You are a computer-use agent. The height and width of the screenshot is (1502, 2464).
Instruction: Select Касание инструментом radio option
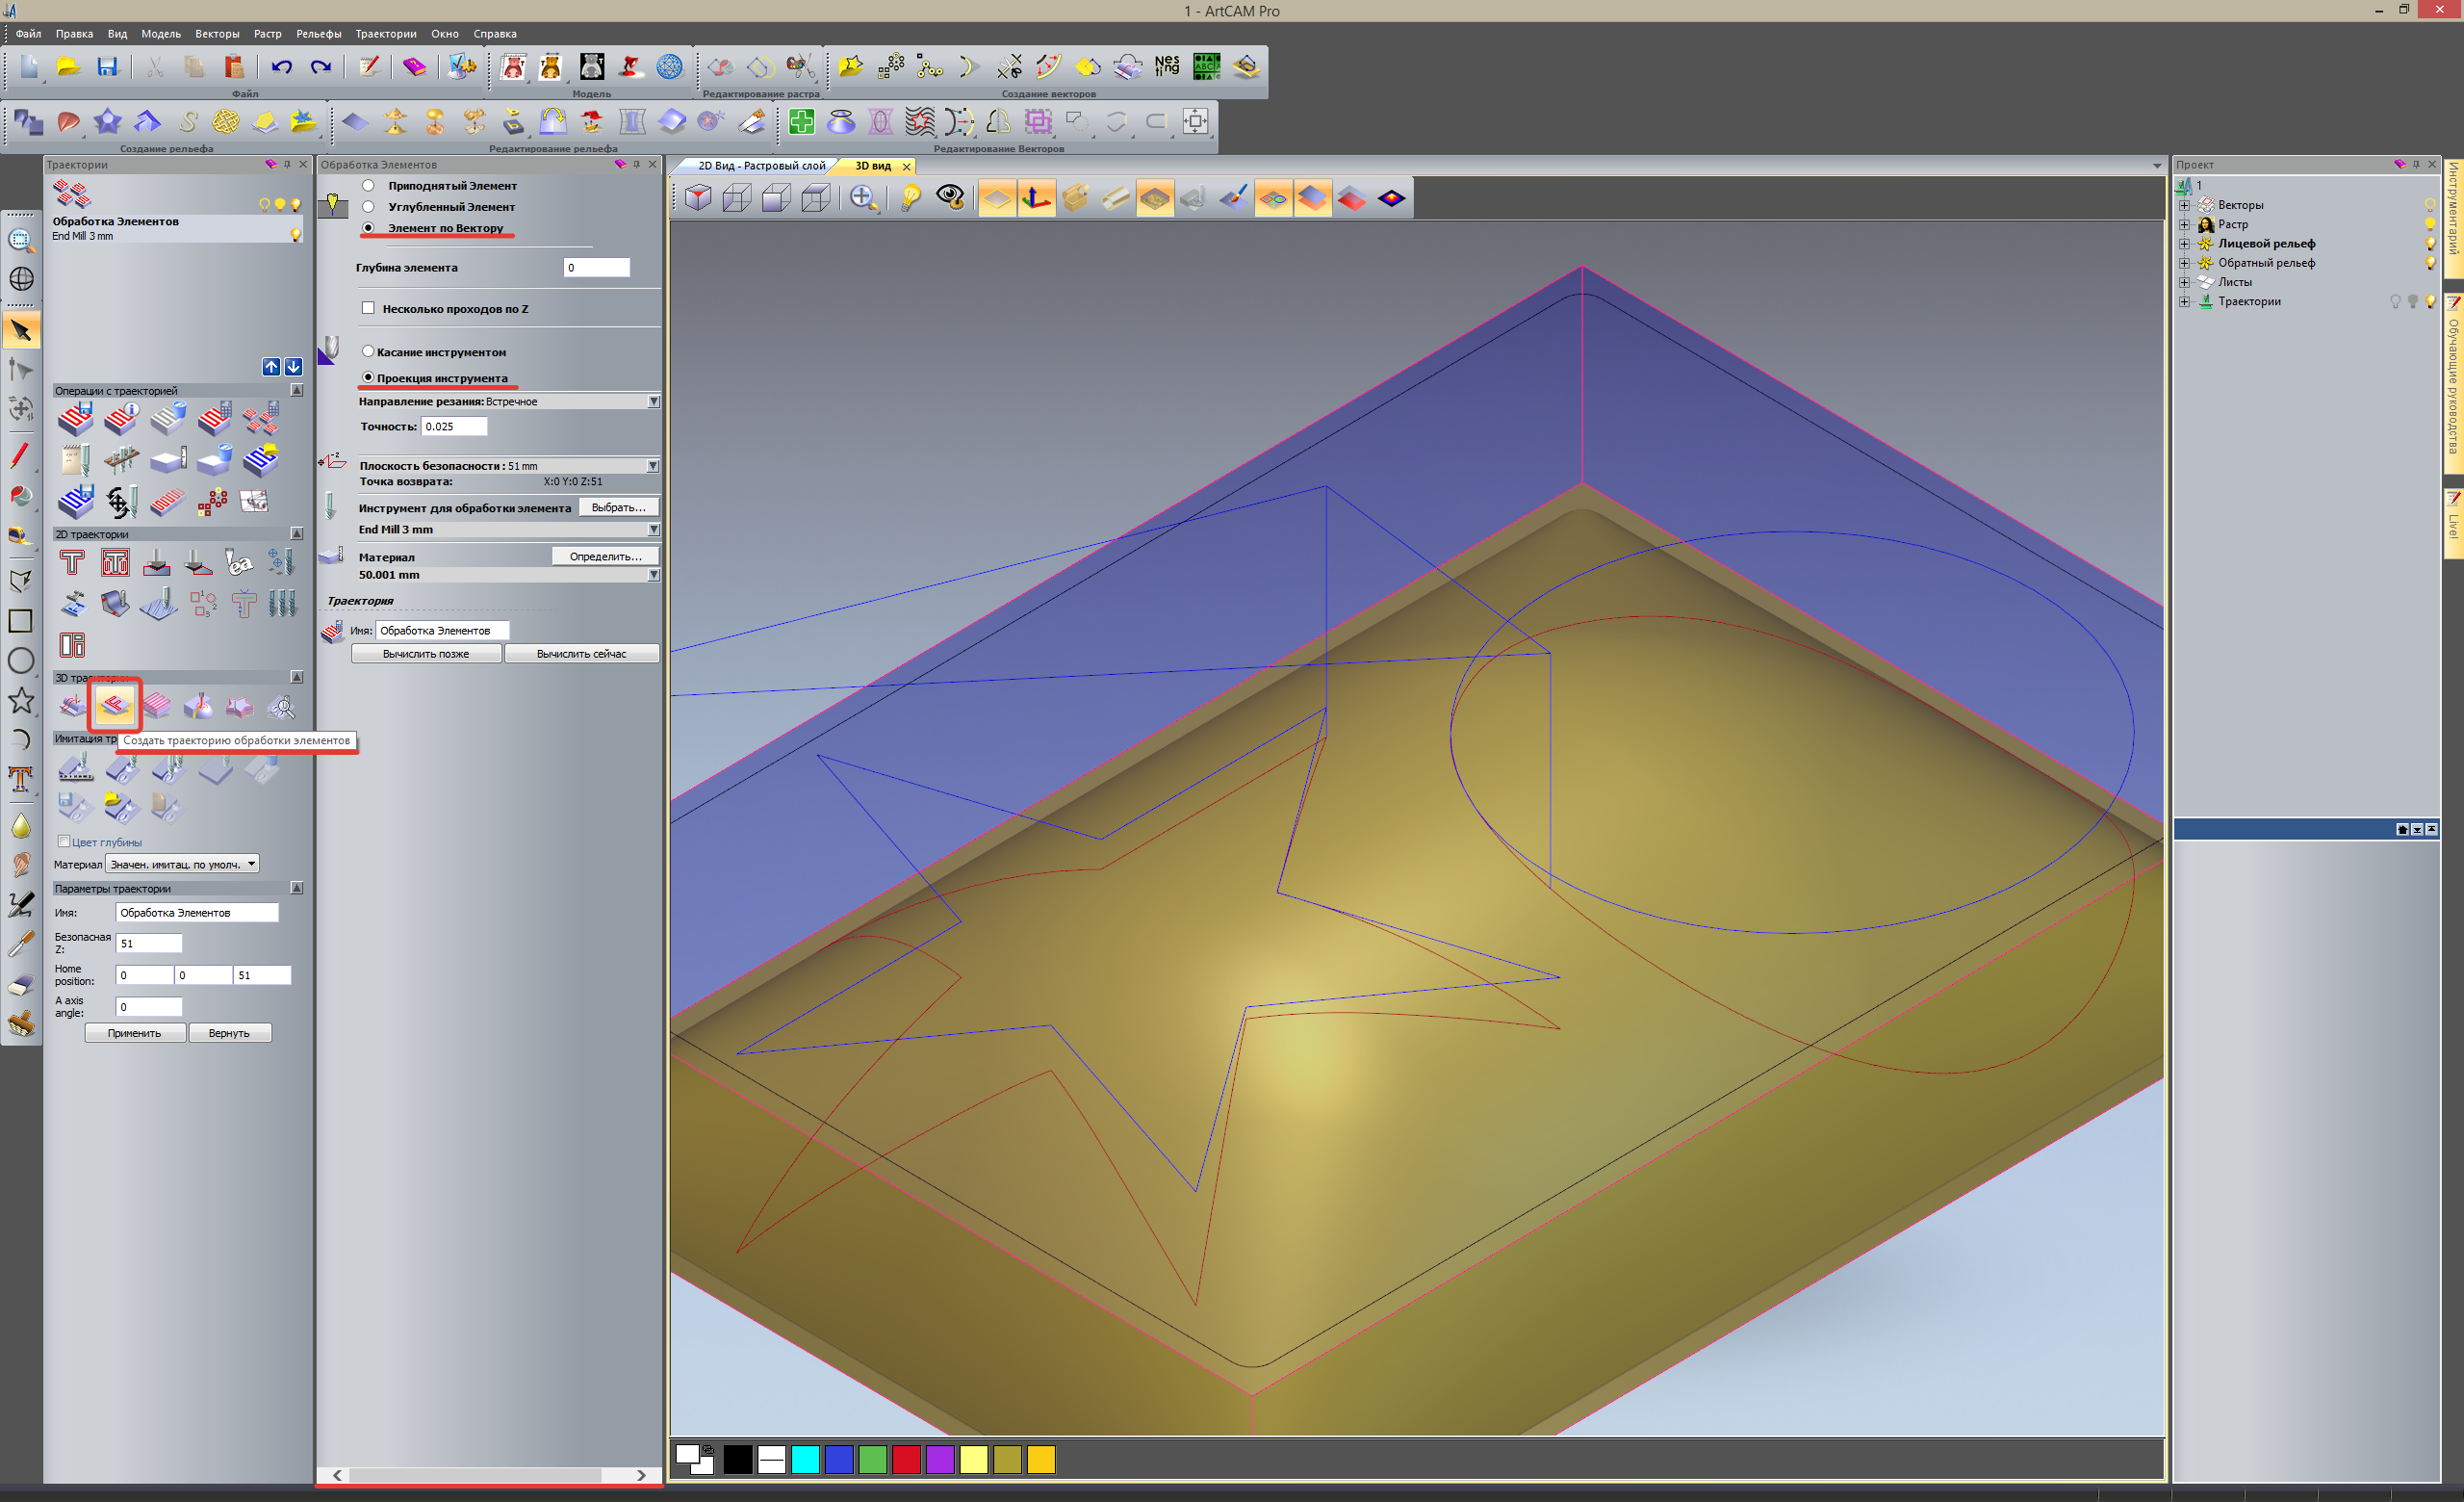tap(368, 352)
